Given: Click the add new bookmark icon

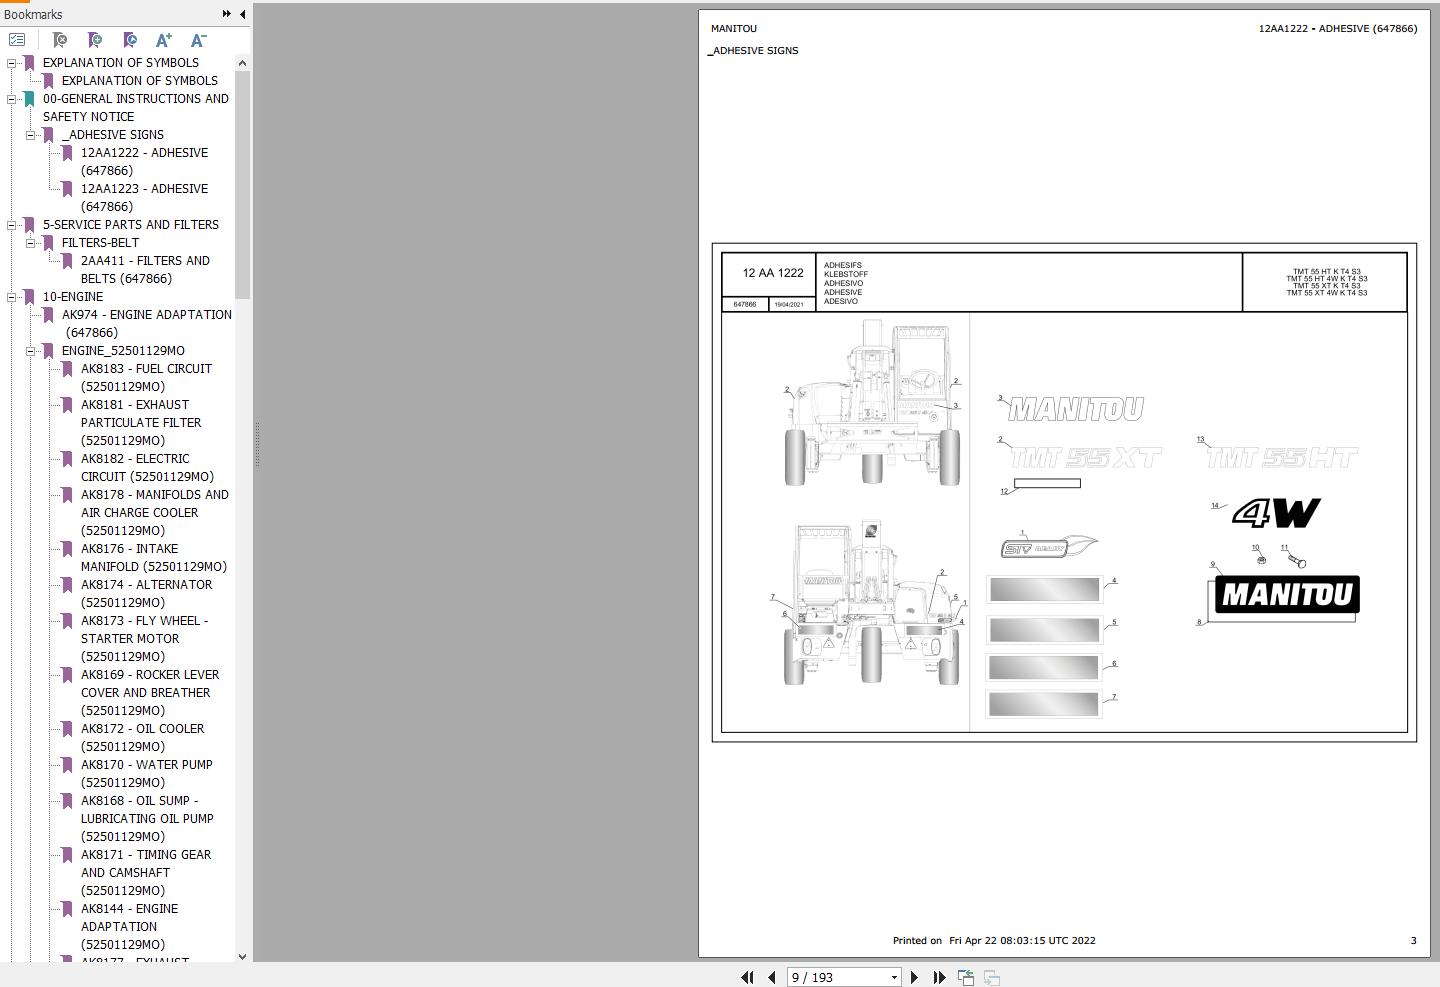Looking at the screenshot, I should pos(94,40).
